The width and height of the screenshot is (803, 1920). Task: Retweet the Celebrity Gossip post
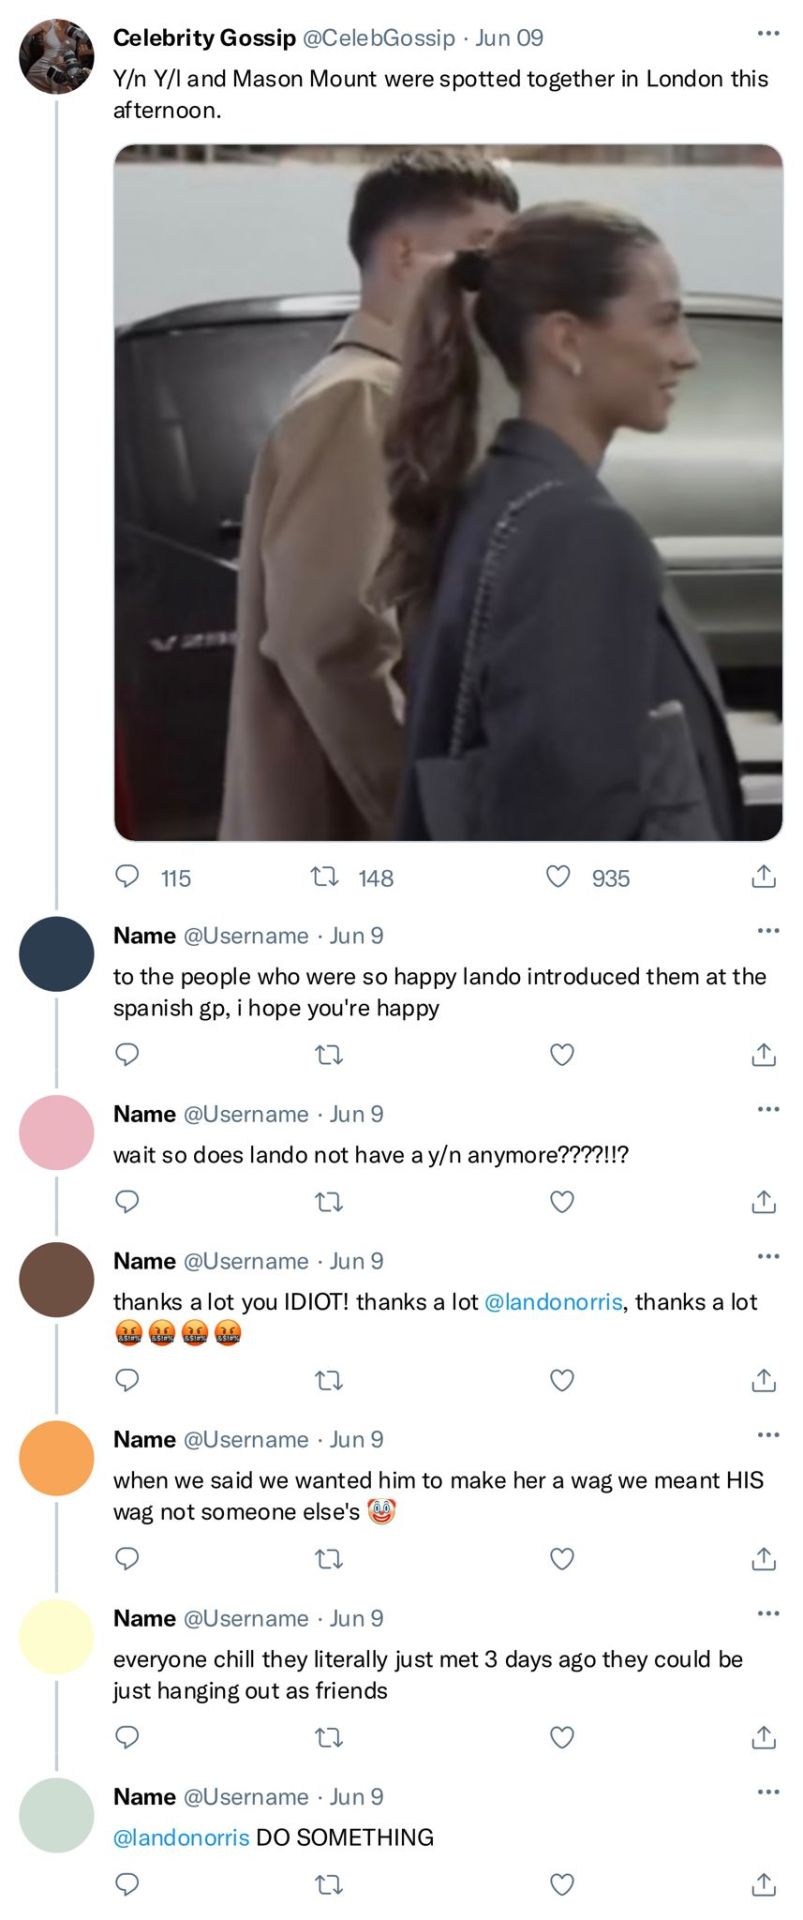tap(323, 877)
